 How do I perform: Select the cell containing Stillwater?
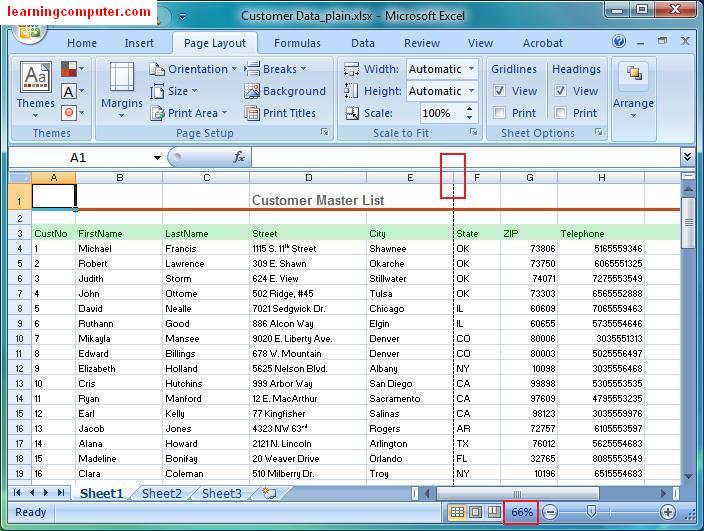click(410, 278)
